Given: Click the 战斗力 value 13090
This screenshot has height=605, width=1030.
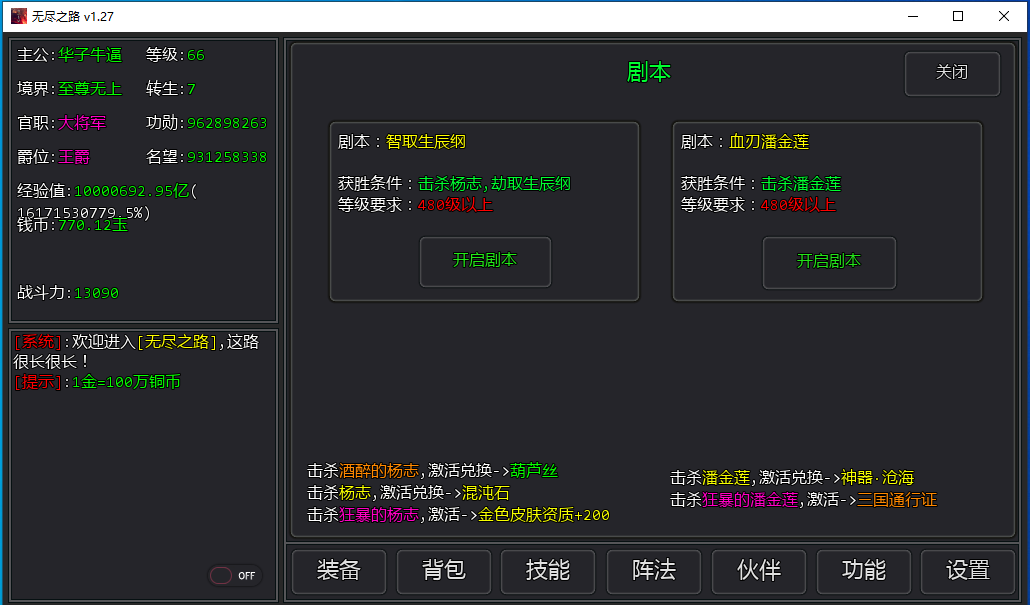Looking at the screenshot, I should [96, 293].
